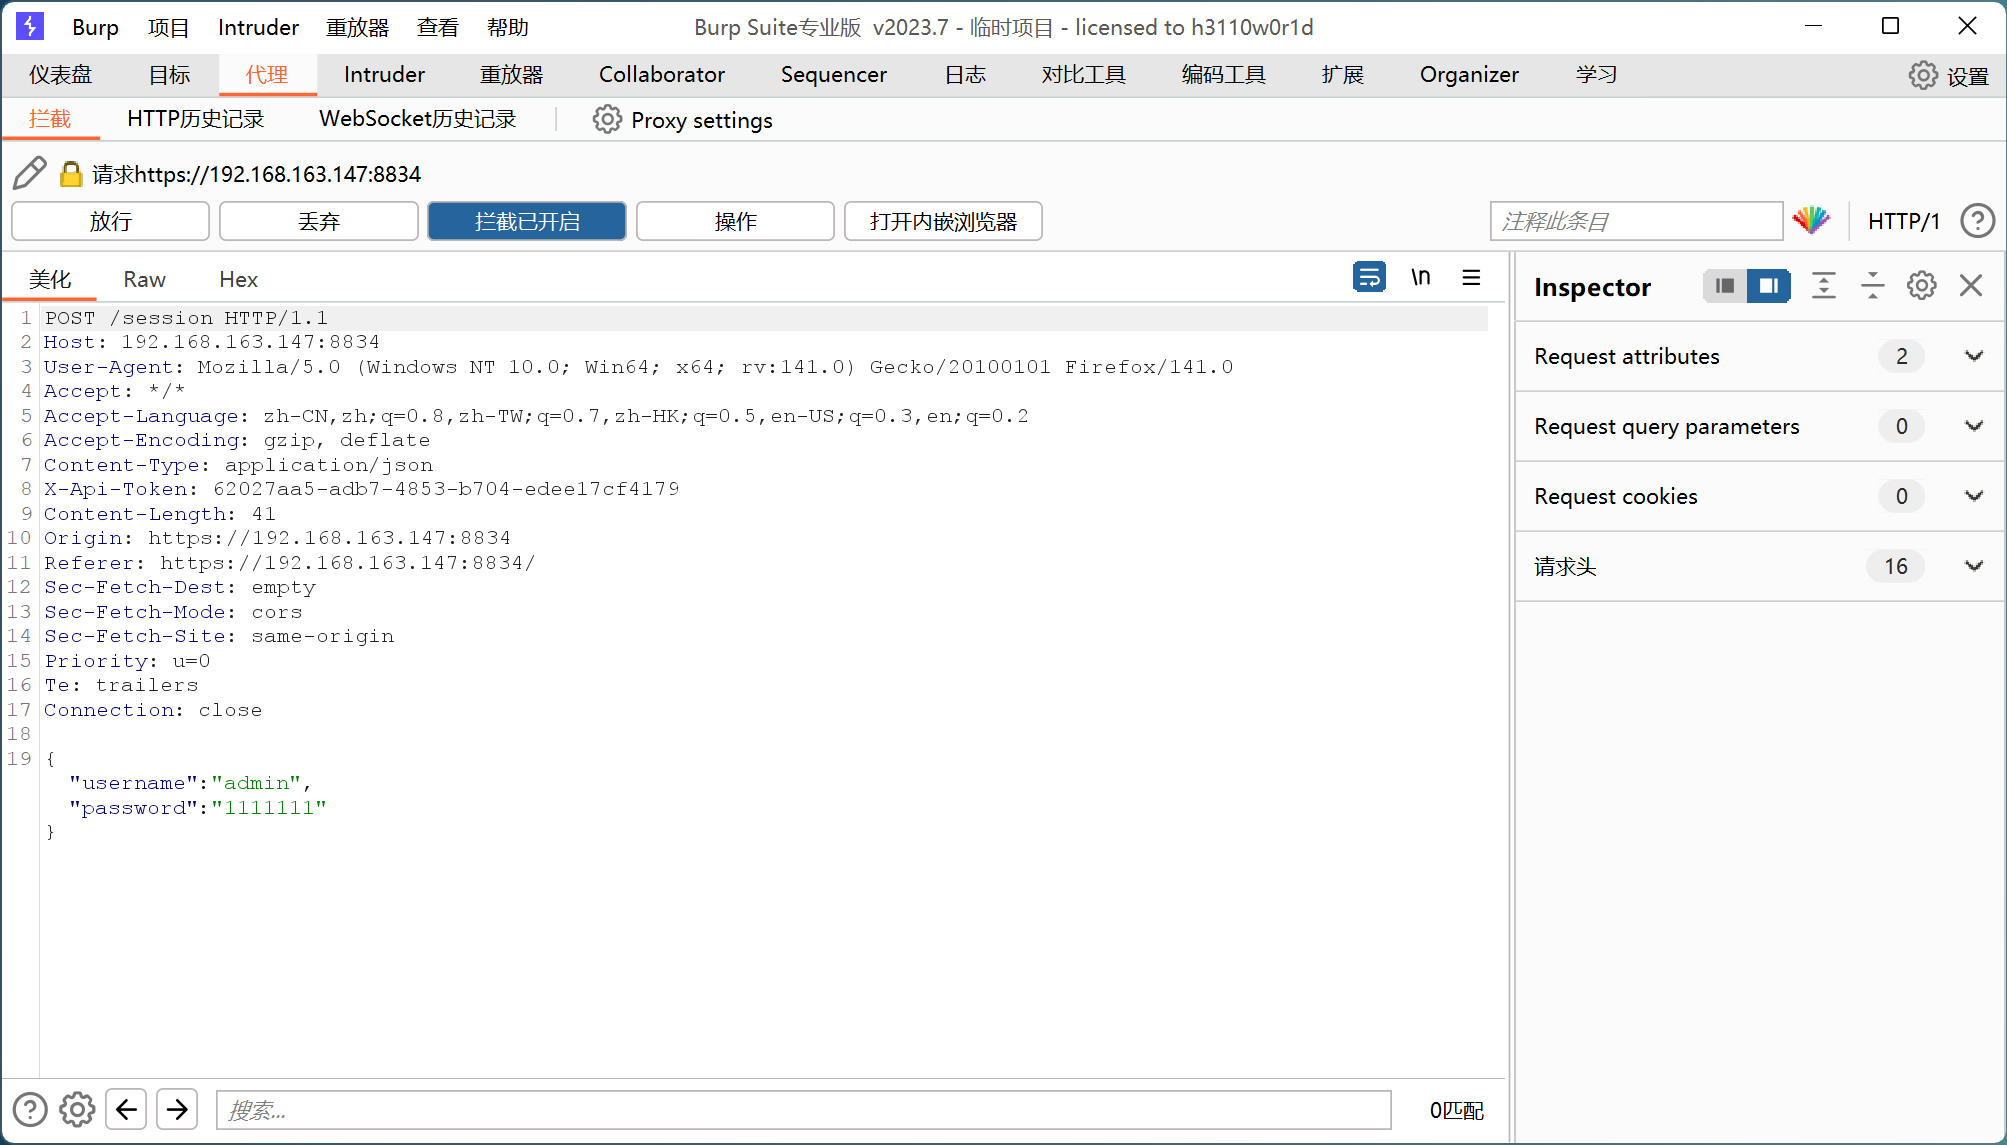Toggle word wrap icon in editor
This screenshot has width=2007, height=1145.
click(x=1369, y=277)
